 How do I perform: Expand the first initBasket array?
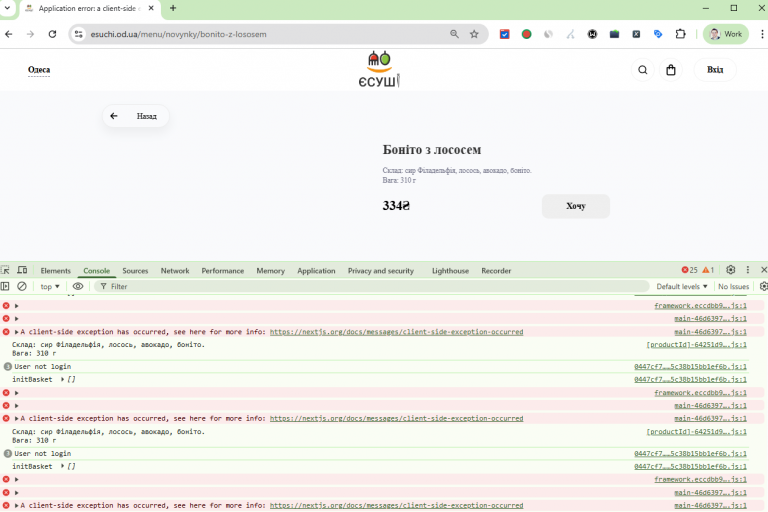click(x=63, y=380)
